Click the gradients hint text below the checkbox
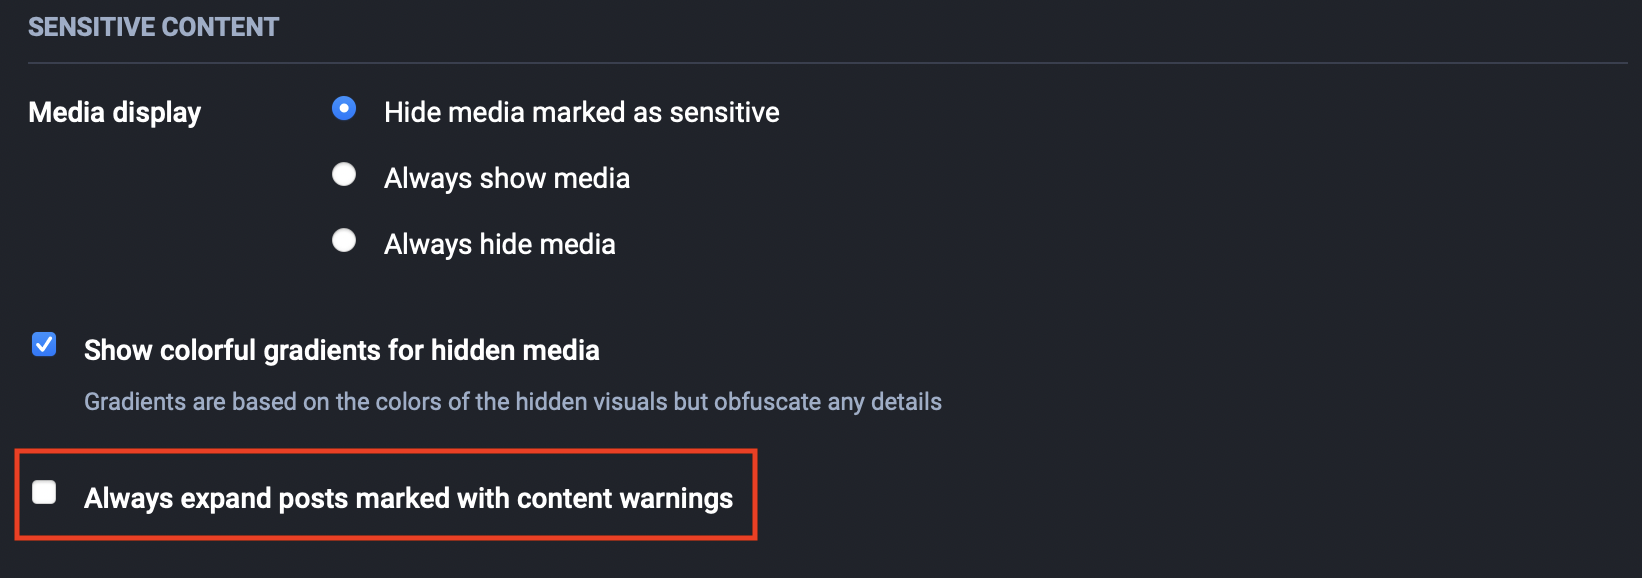The width and height of the screenshot is (1642, 578). [x=512, y=402]
